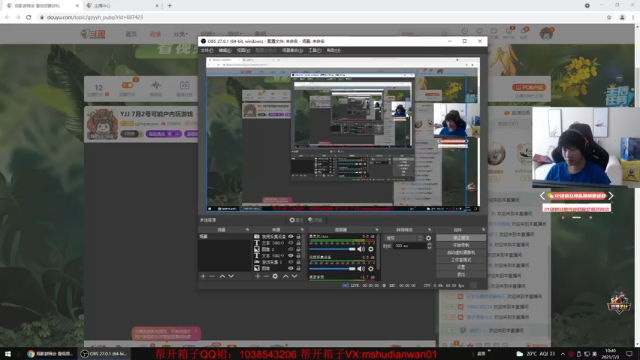Switch to OBS 27.0.1 taskbar item
The height and width of the screenshot is (360, 640).
(104, 353)
